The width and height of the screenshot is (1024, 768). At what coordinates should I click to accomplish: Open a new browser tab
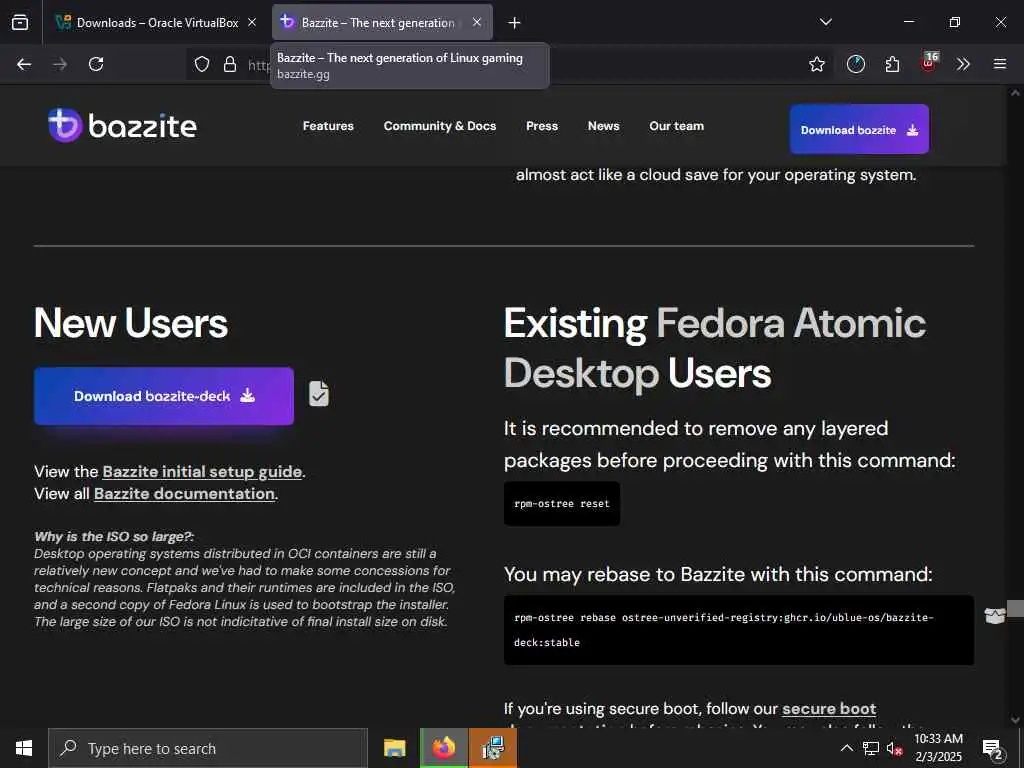click(x=515, y=23)
